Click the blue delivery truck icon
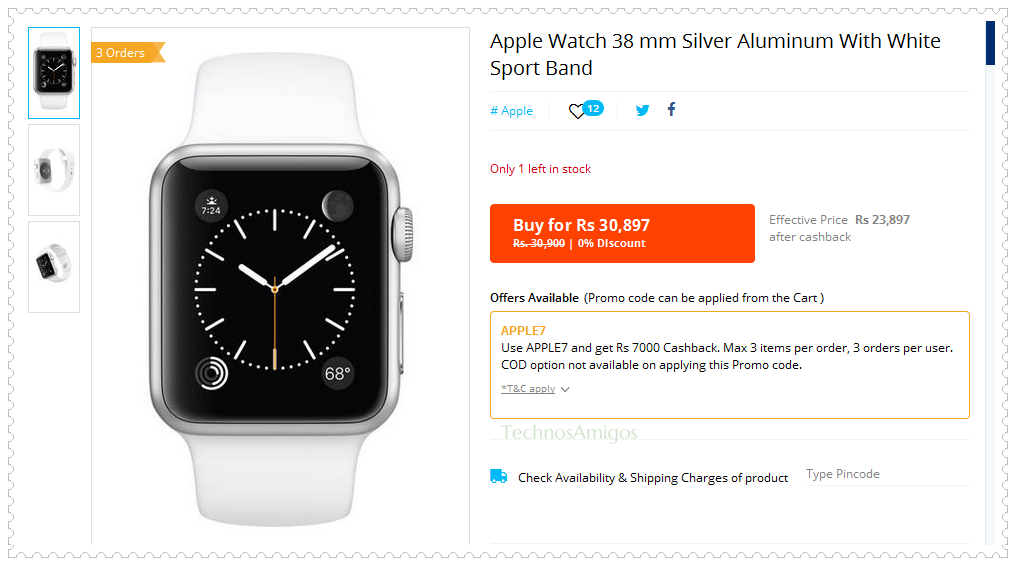Image resolution: width=1016 pixels, height=566 pixels. click(498, 477)
